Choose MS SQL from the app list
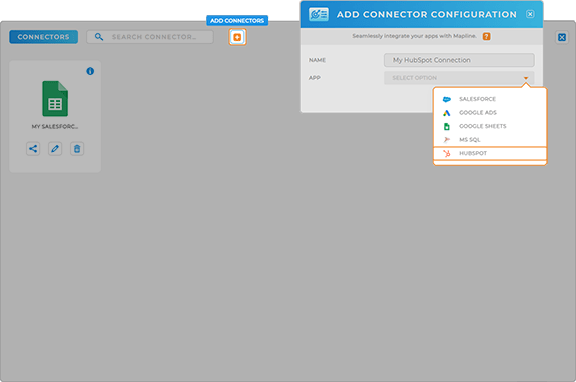This screenshot has height=382, width=576. 490,140
